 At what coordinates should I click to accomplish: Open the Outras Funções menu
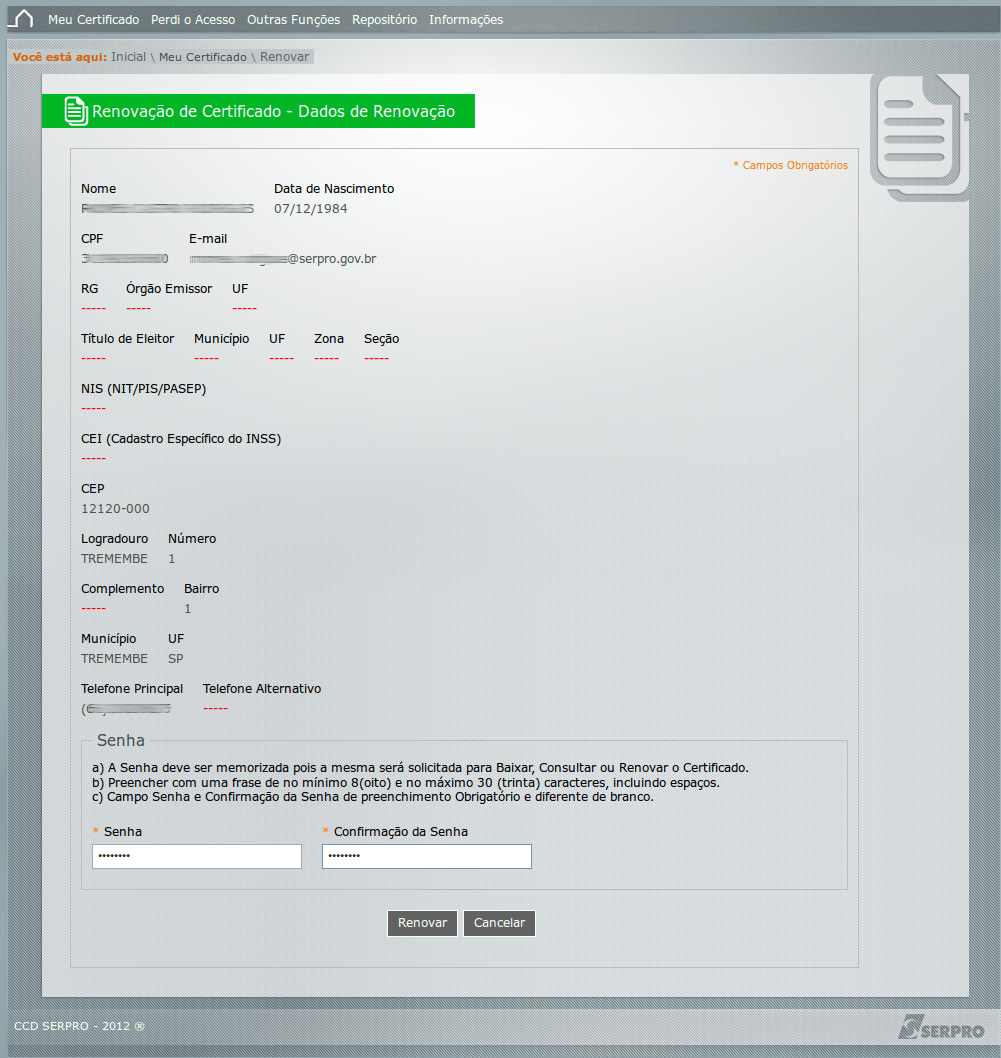[x=293, y=20]
